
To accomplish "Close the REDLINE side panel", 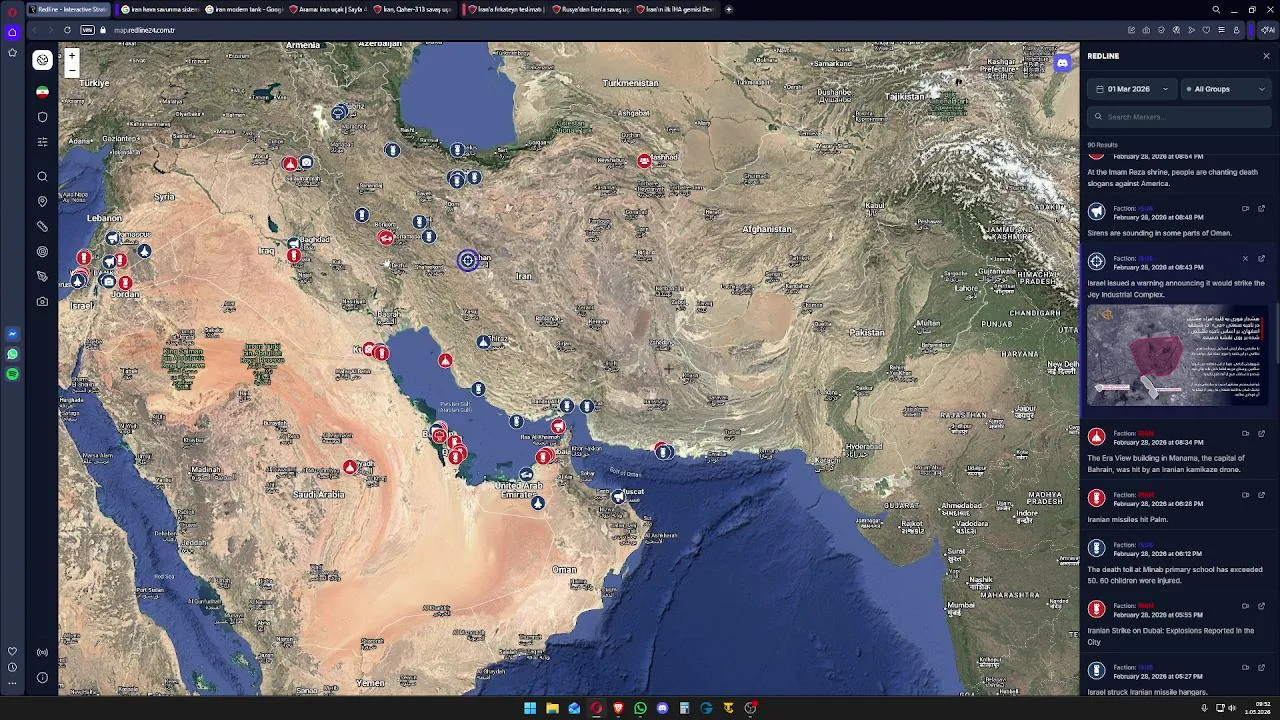I will point(1266,56).
